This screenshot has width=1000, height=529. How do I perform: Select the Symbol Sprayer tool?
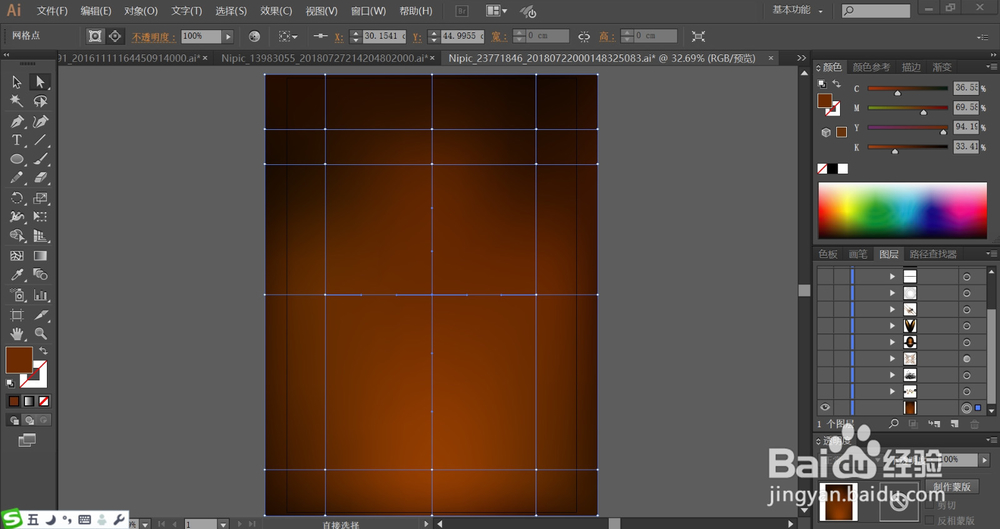[x=17, y=295]
